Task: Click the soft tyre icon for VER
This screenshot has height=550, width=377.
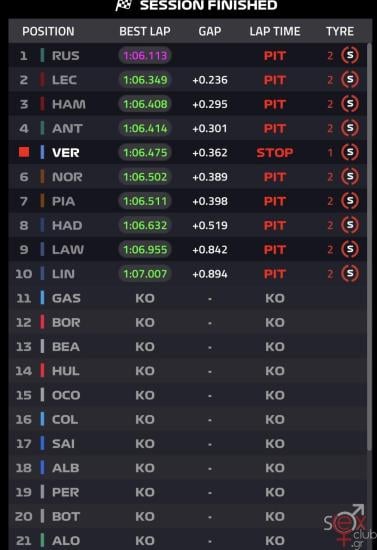Action: [350, 152]
